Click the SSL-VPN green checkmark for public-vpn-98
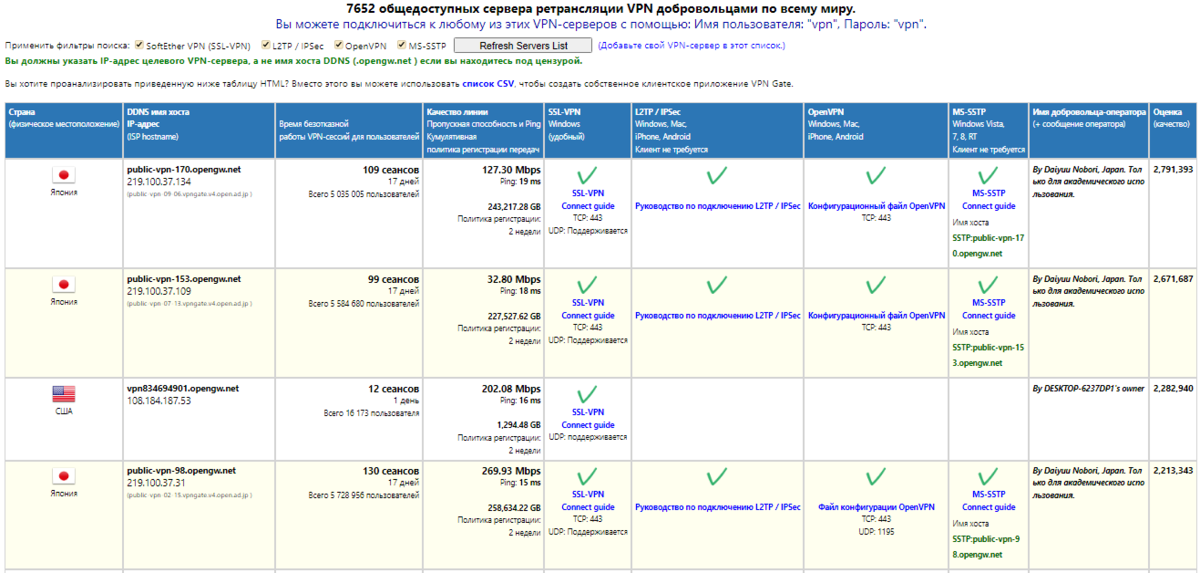 click(587, 476)
